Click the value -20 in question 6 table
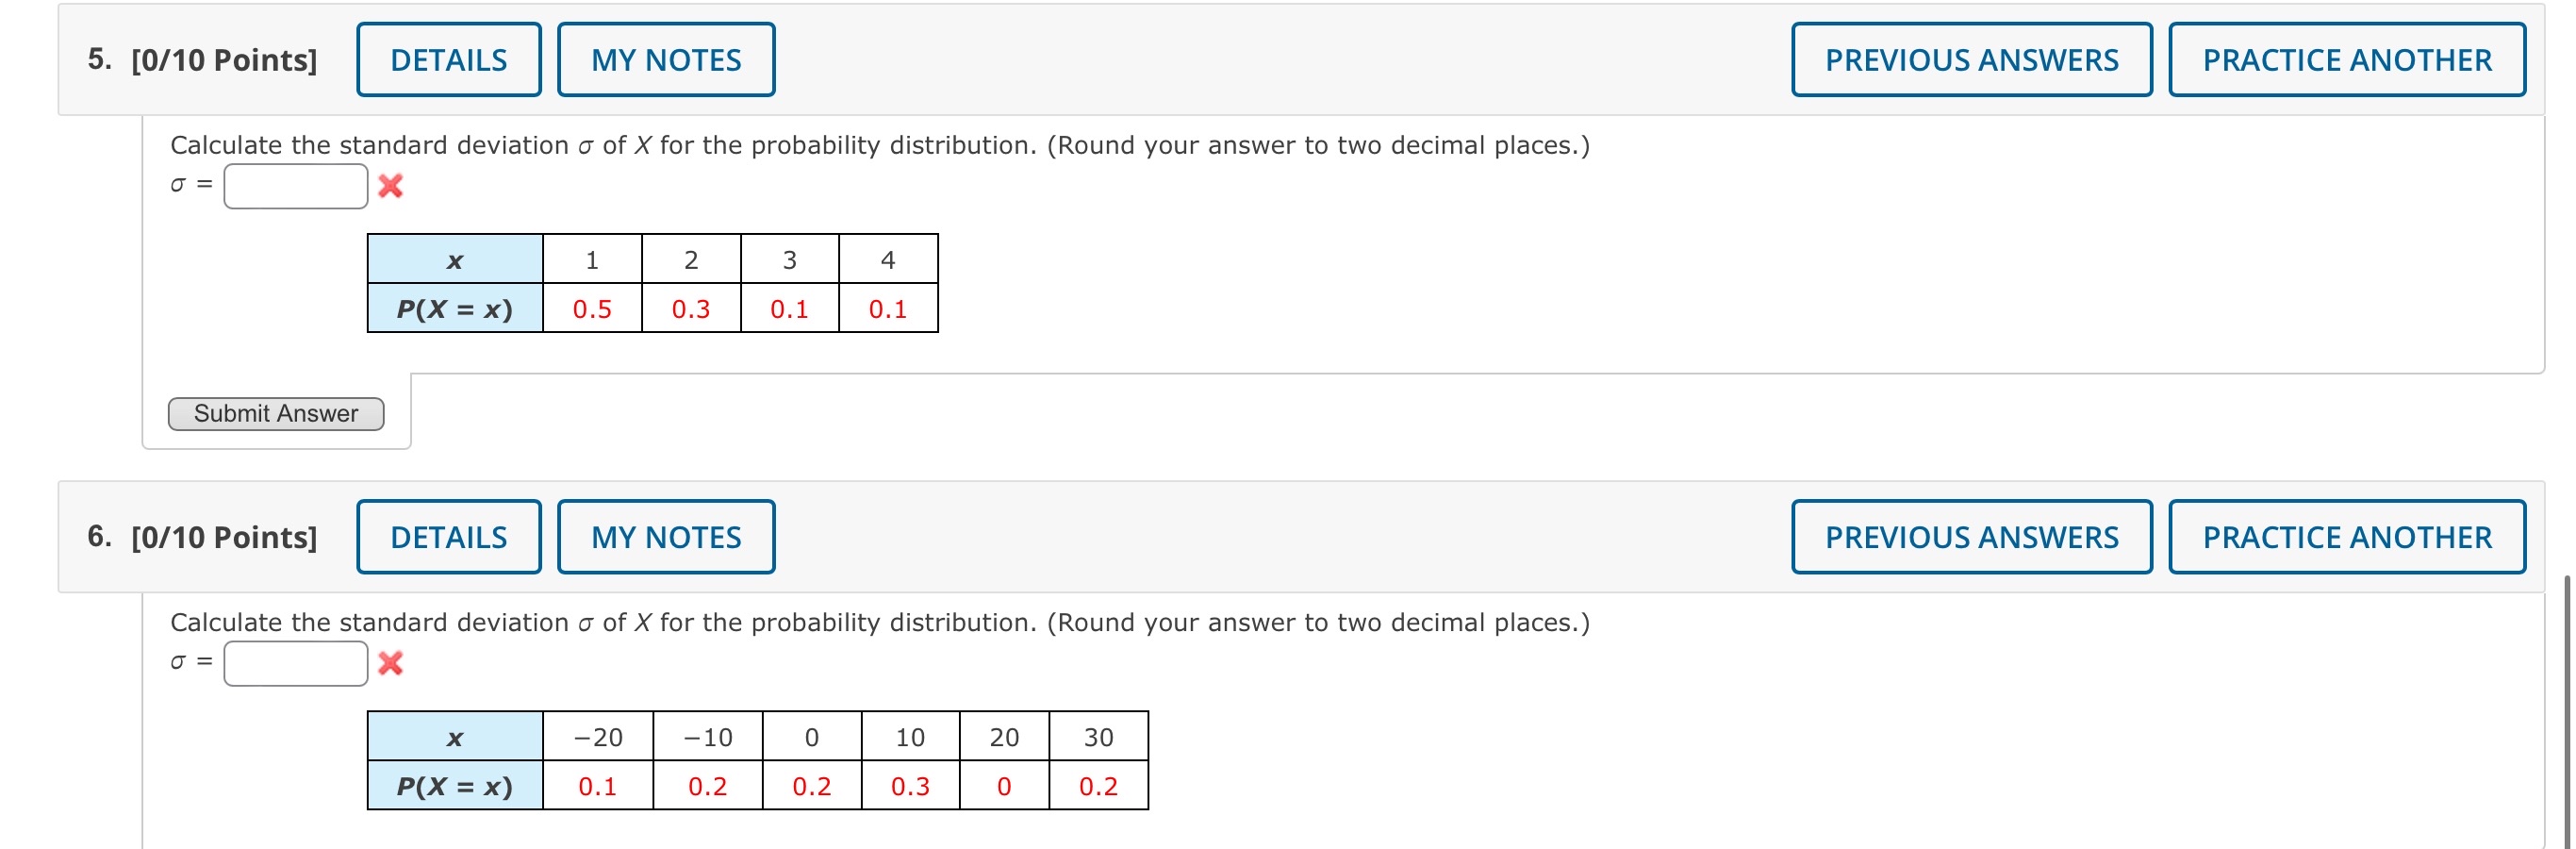Viewport: 2576px width, 849px height. coord(598,737)
